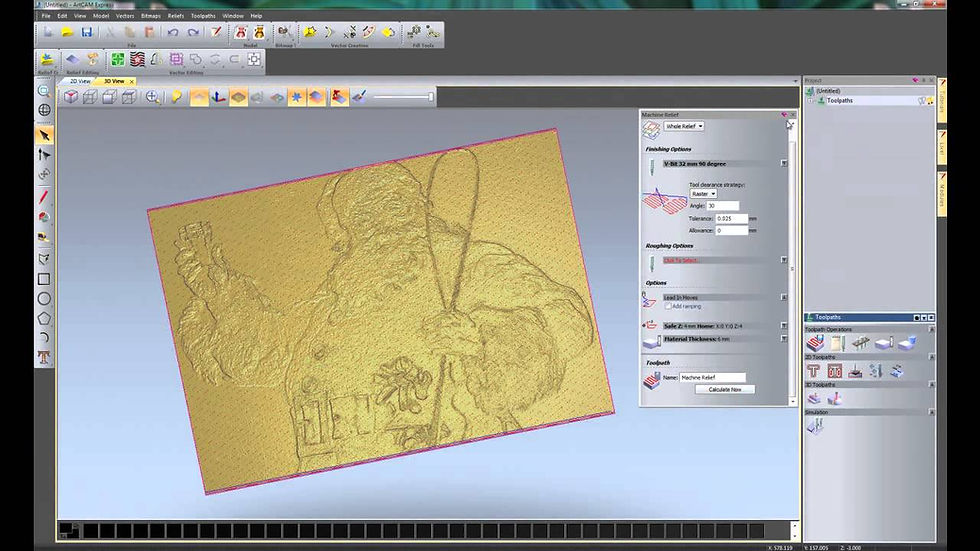
Task: Save the model with the floppy disk icon
Action: coord(87,32)
